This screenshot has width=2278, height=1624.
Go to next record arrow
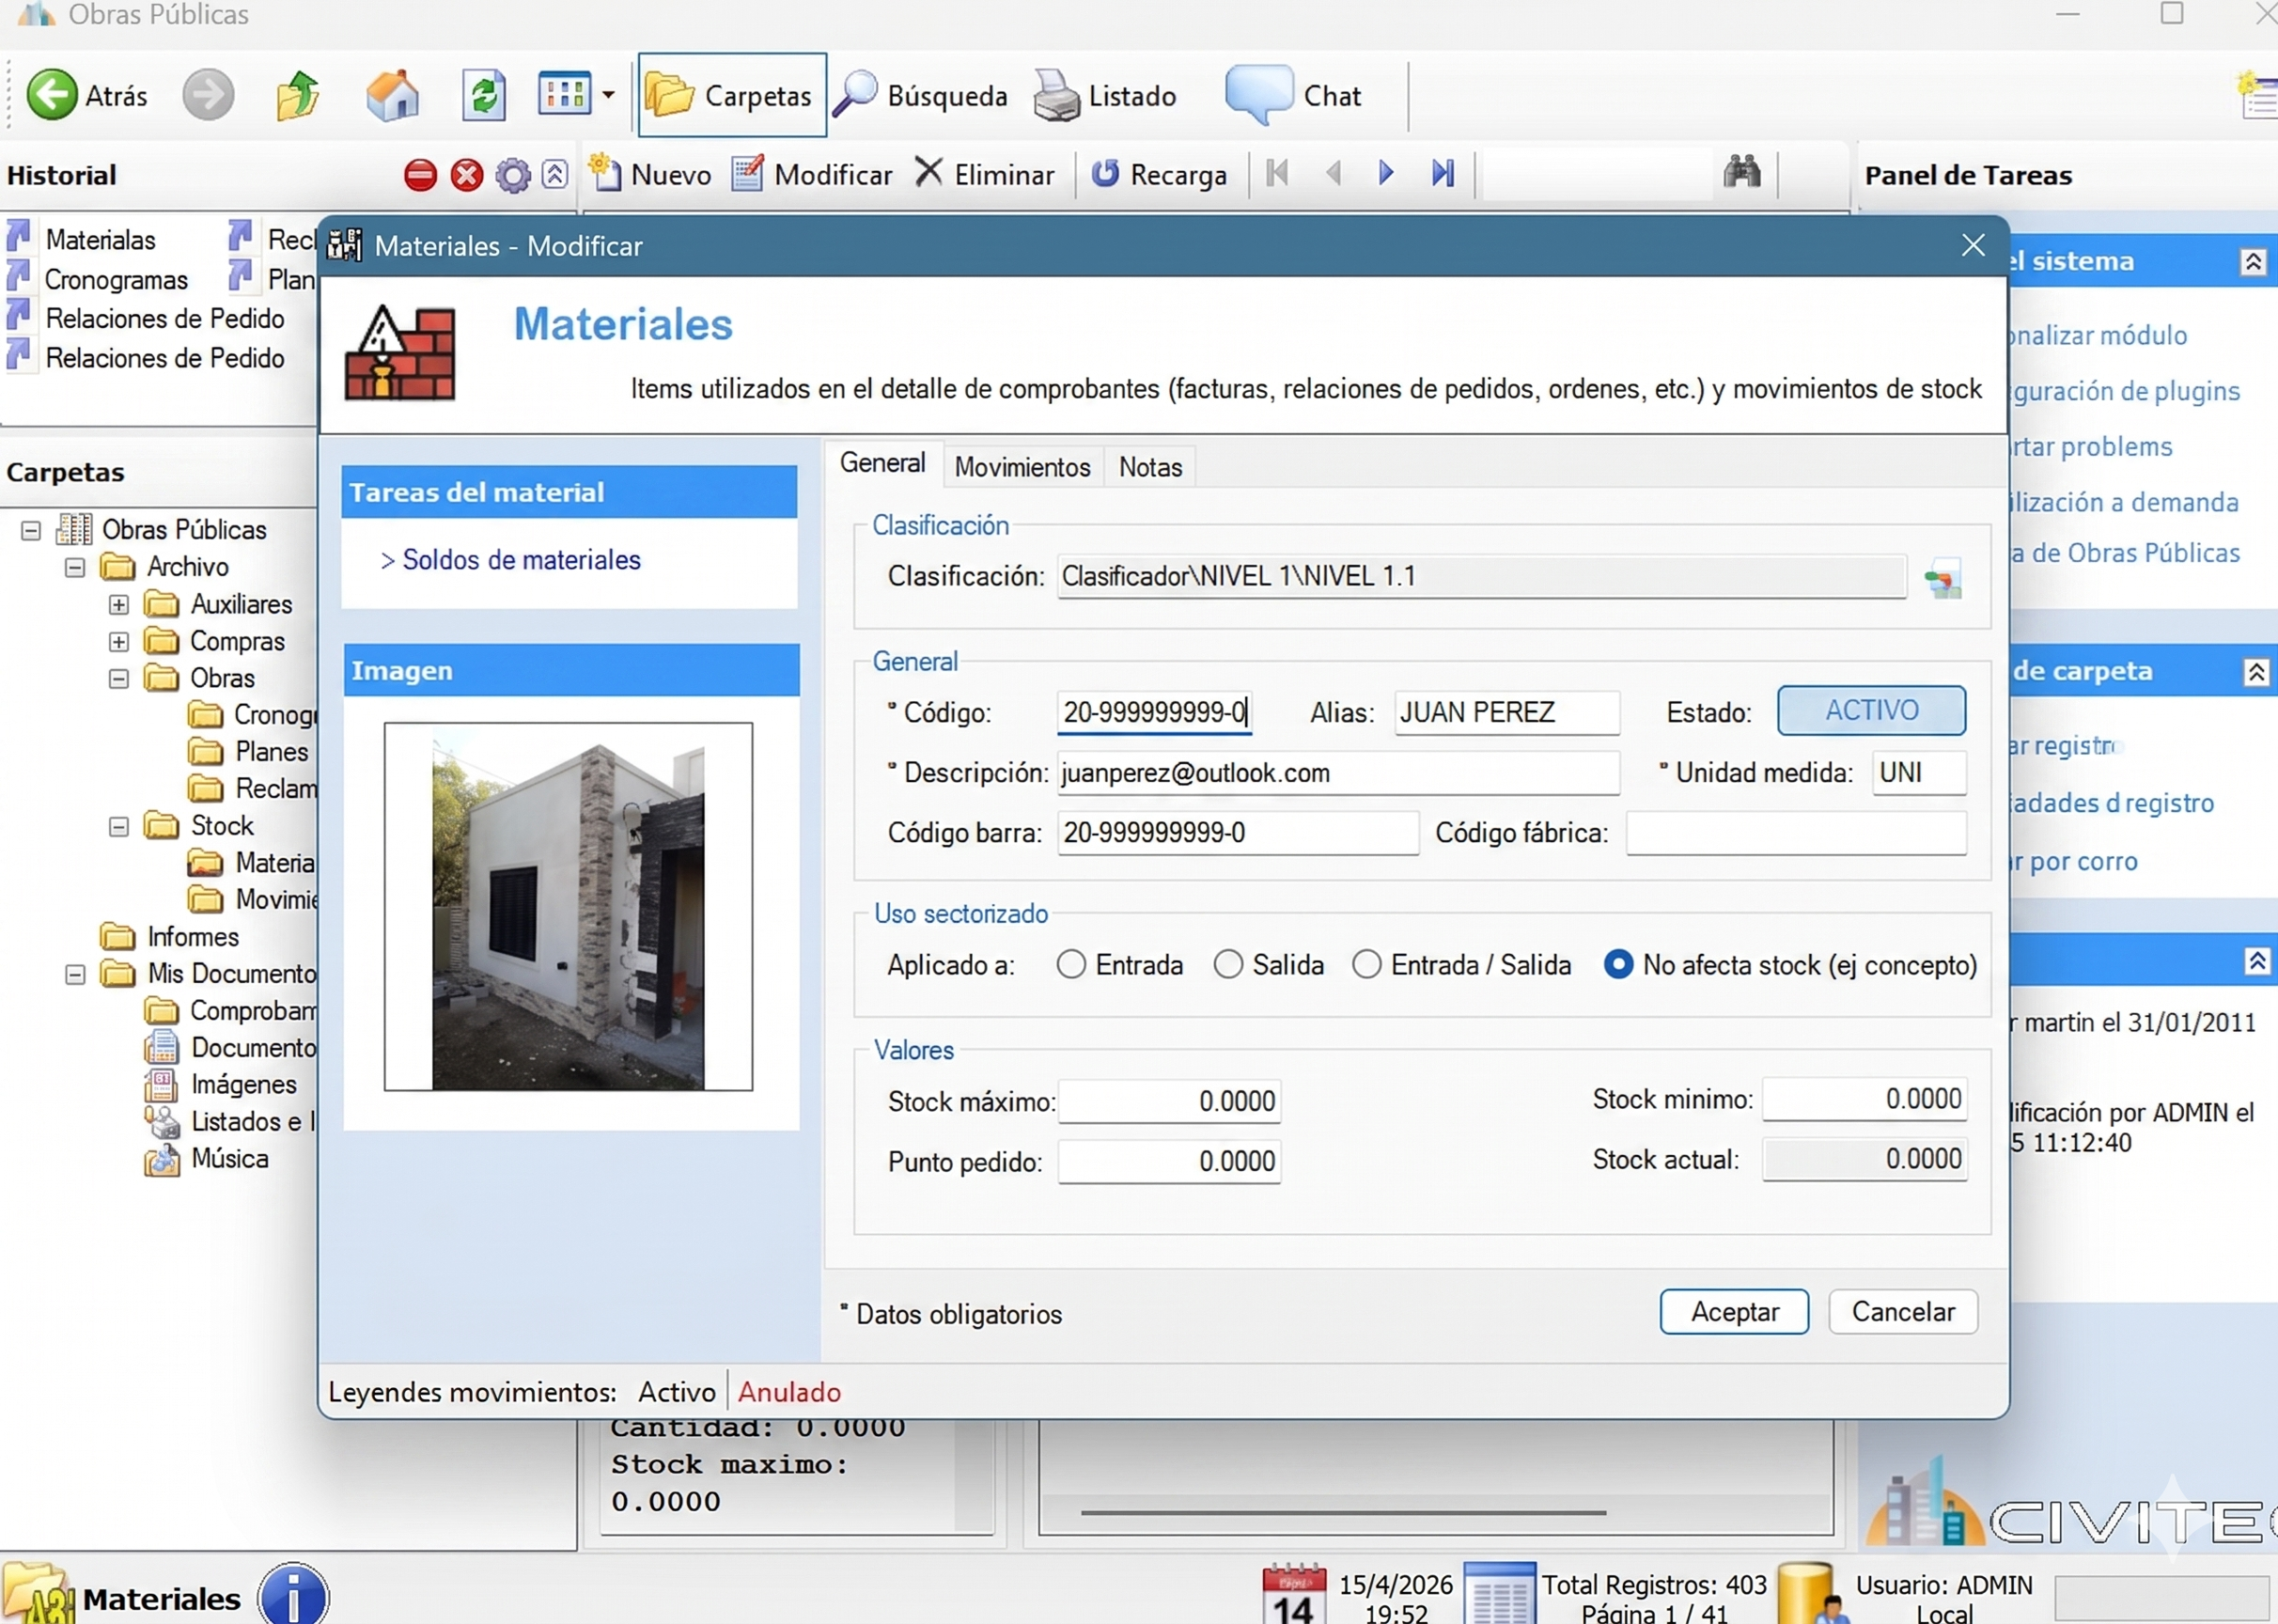(1386, 173)
